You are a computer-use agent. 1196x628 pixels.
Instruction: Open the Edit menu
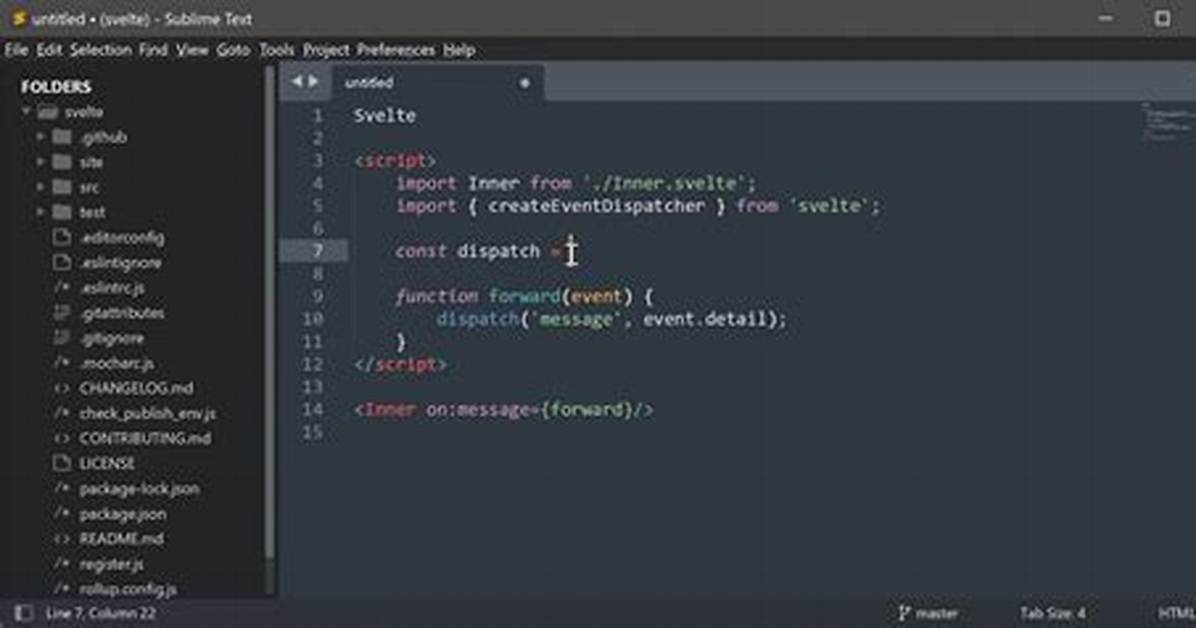pyautogui.click(x=50, y=50)
